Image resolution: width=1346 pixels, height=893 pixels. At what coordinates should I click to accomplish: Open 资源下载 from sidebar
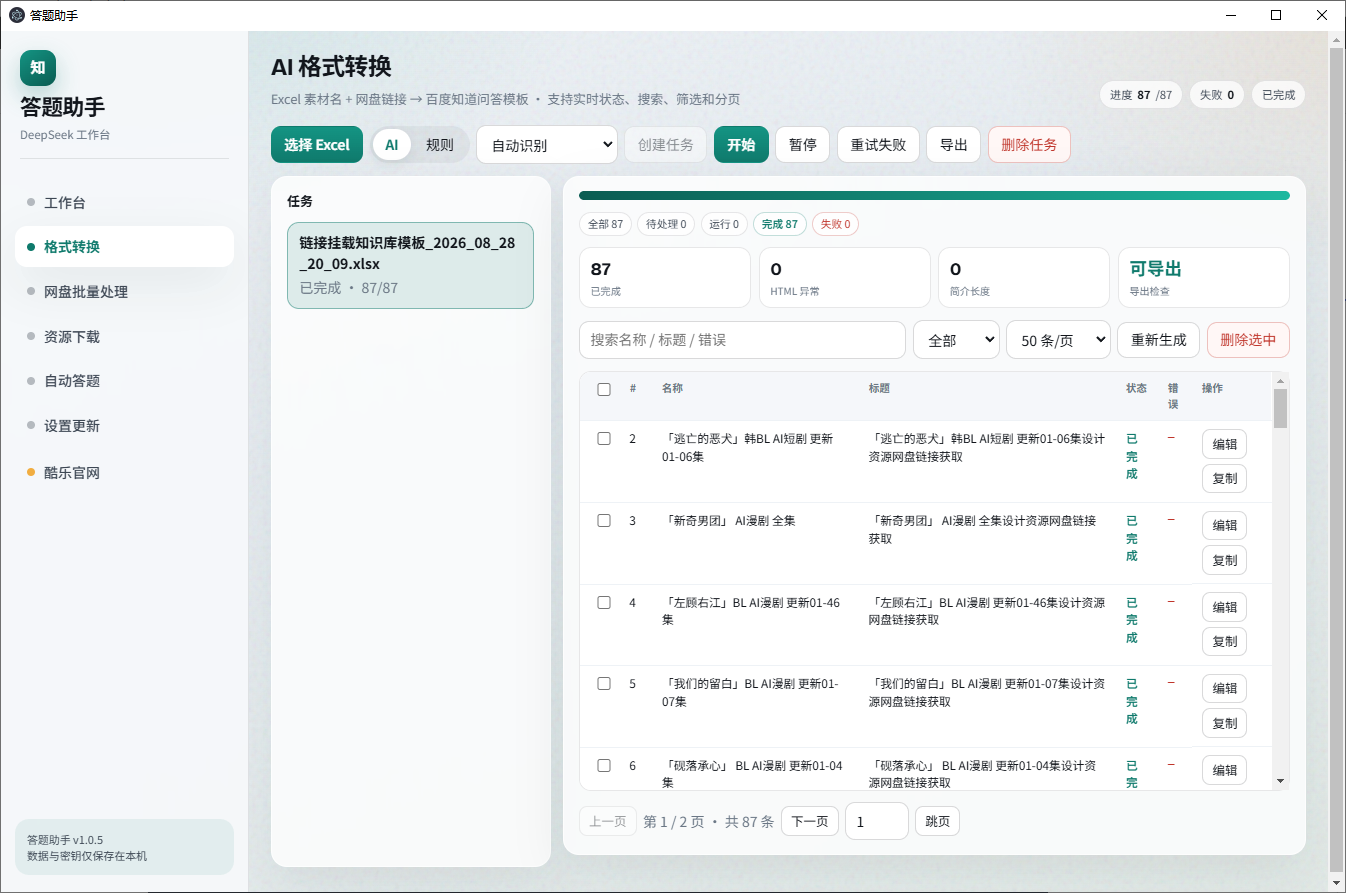124,337
